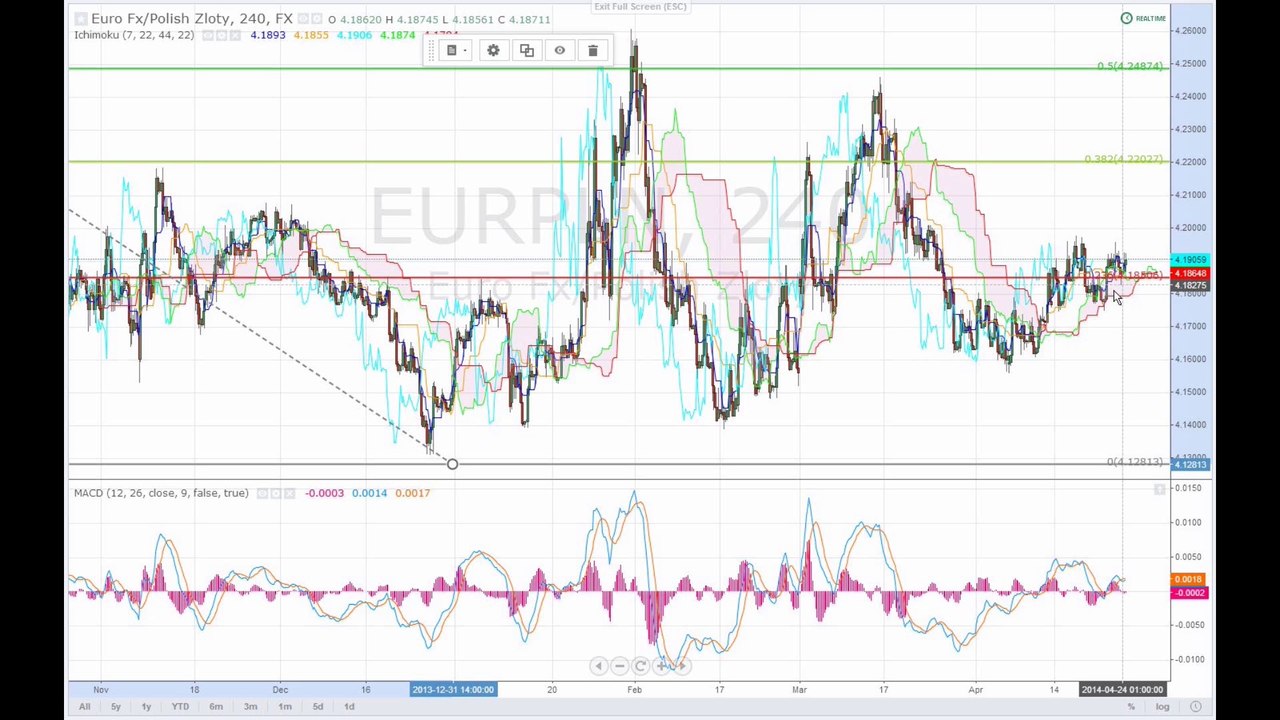
Task: Click the MACD line value 0.0014
Action: (x=369, y=493)
